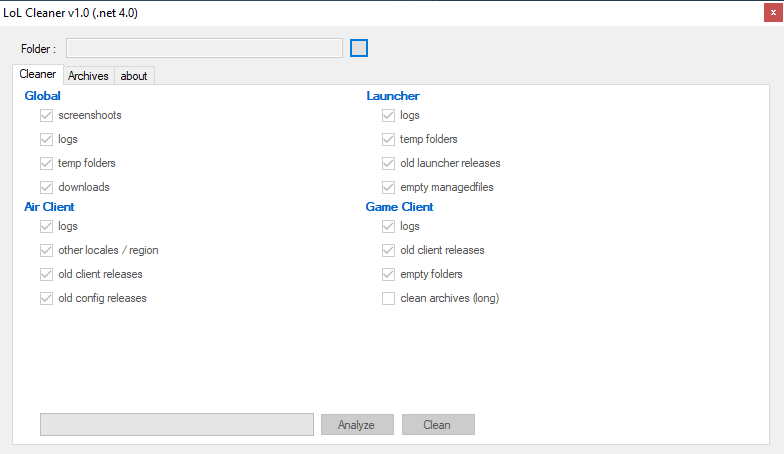The height and width of the screenshot is (454, 784).
Task: Open the Archives tab
Action: (88, 76)
